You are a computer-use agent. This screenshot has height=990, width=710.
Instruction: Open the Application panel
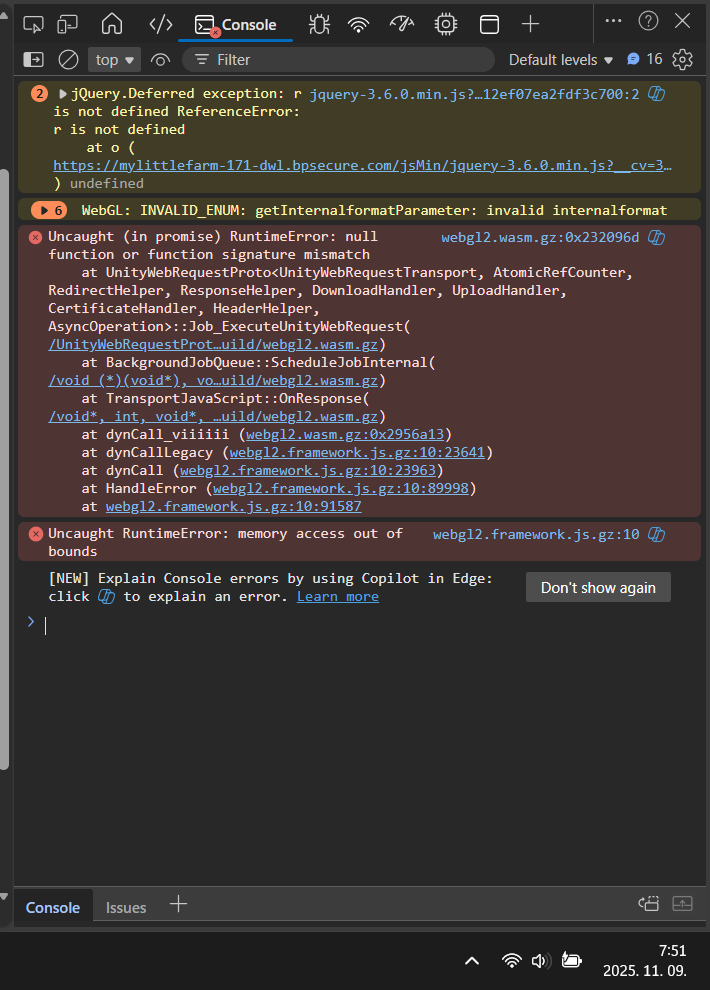[489, 24]
